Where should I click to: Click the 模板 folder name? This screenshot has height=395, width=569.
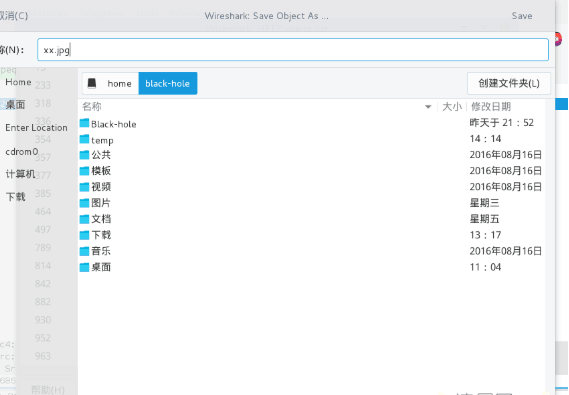point(101,171)
